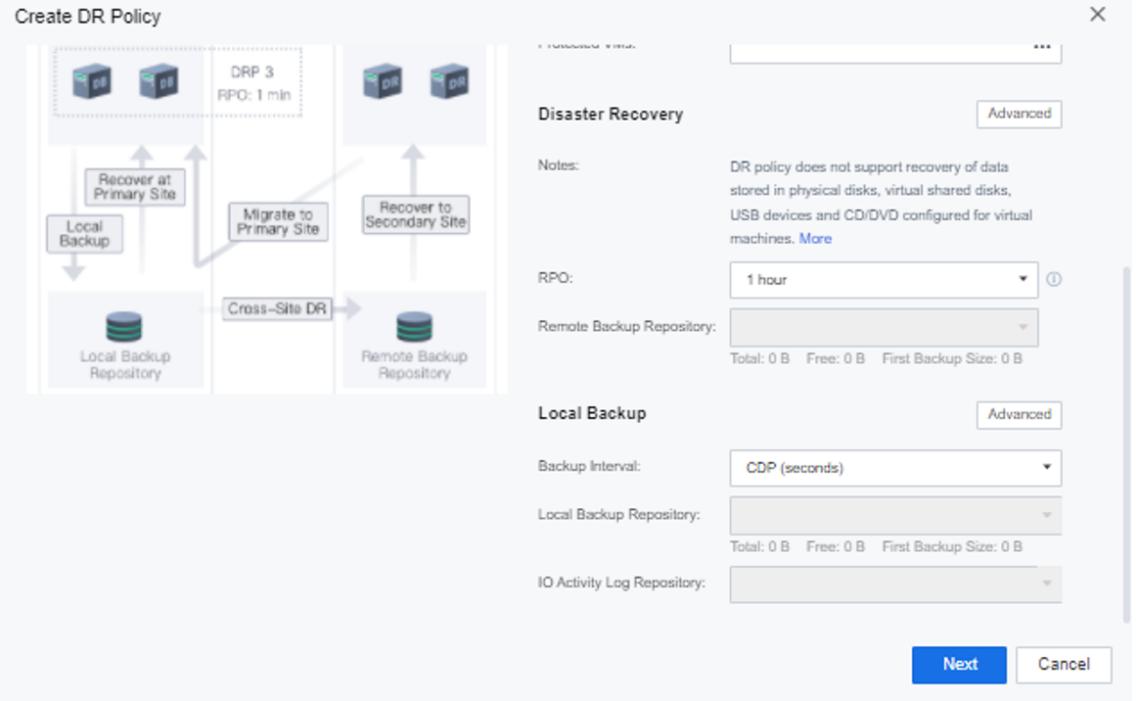This screenshot has width=1137, height=701.
Task: Click the DRP 3 diagram text
Action: pos(252,72)
